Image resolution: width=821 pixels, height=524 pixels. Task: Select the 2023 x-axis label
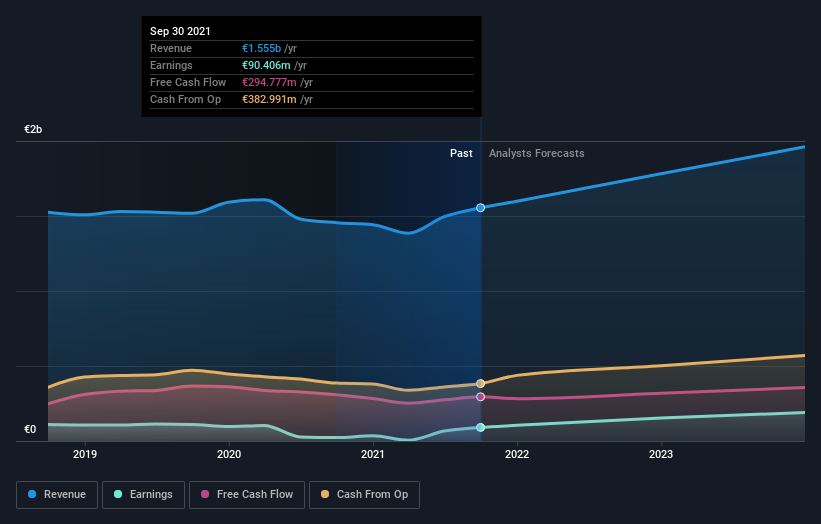pos(661,454)
